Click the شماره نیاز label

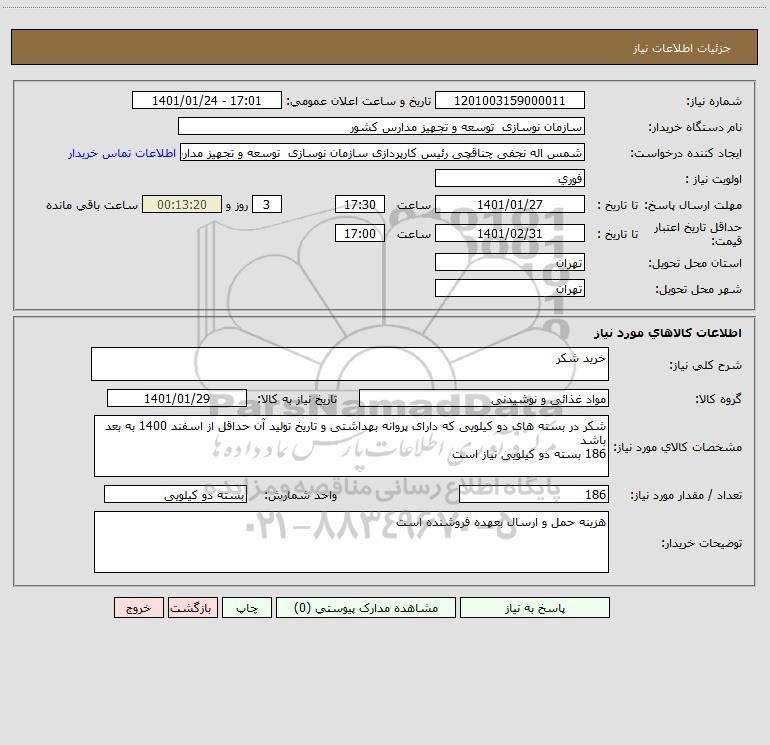(x=714, y=101)
